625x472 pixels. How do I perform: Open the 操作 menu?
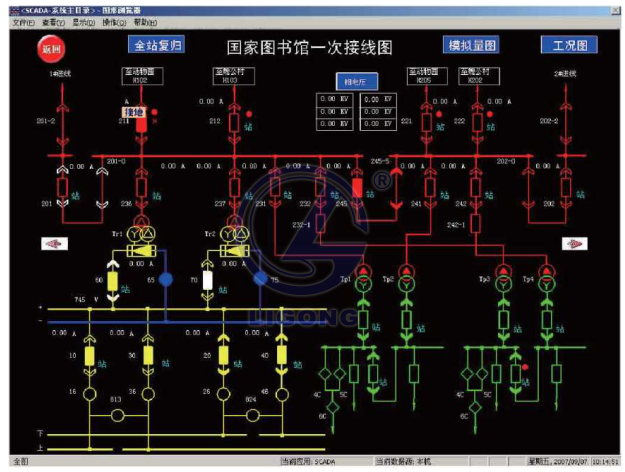point(114,21)
